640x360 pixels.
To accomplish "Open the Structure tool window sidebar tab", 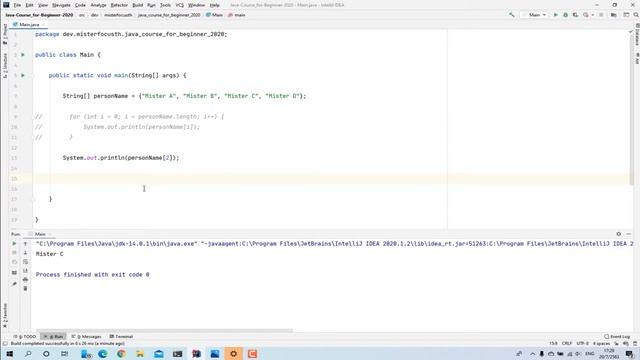I will [5, 65].
